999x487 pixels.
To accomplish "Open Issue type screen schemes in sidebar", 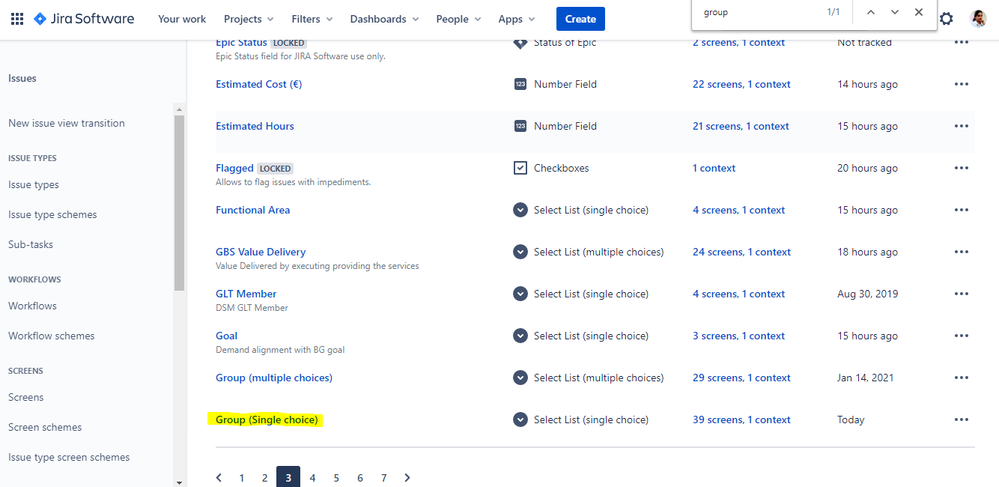I will coord(69,457).
